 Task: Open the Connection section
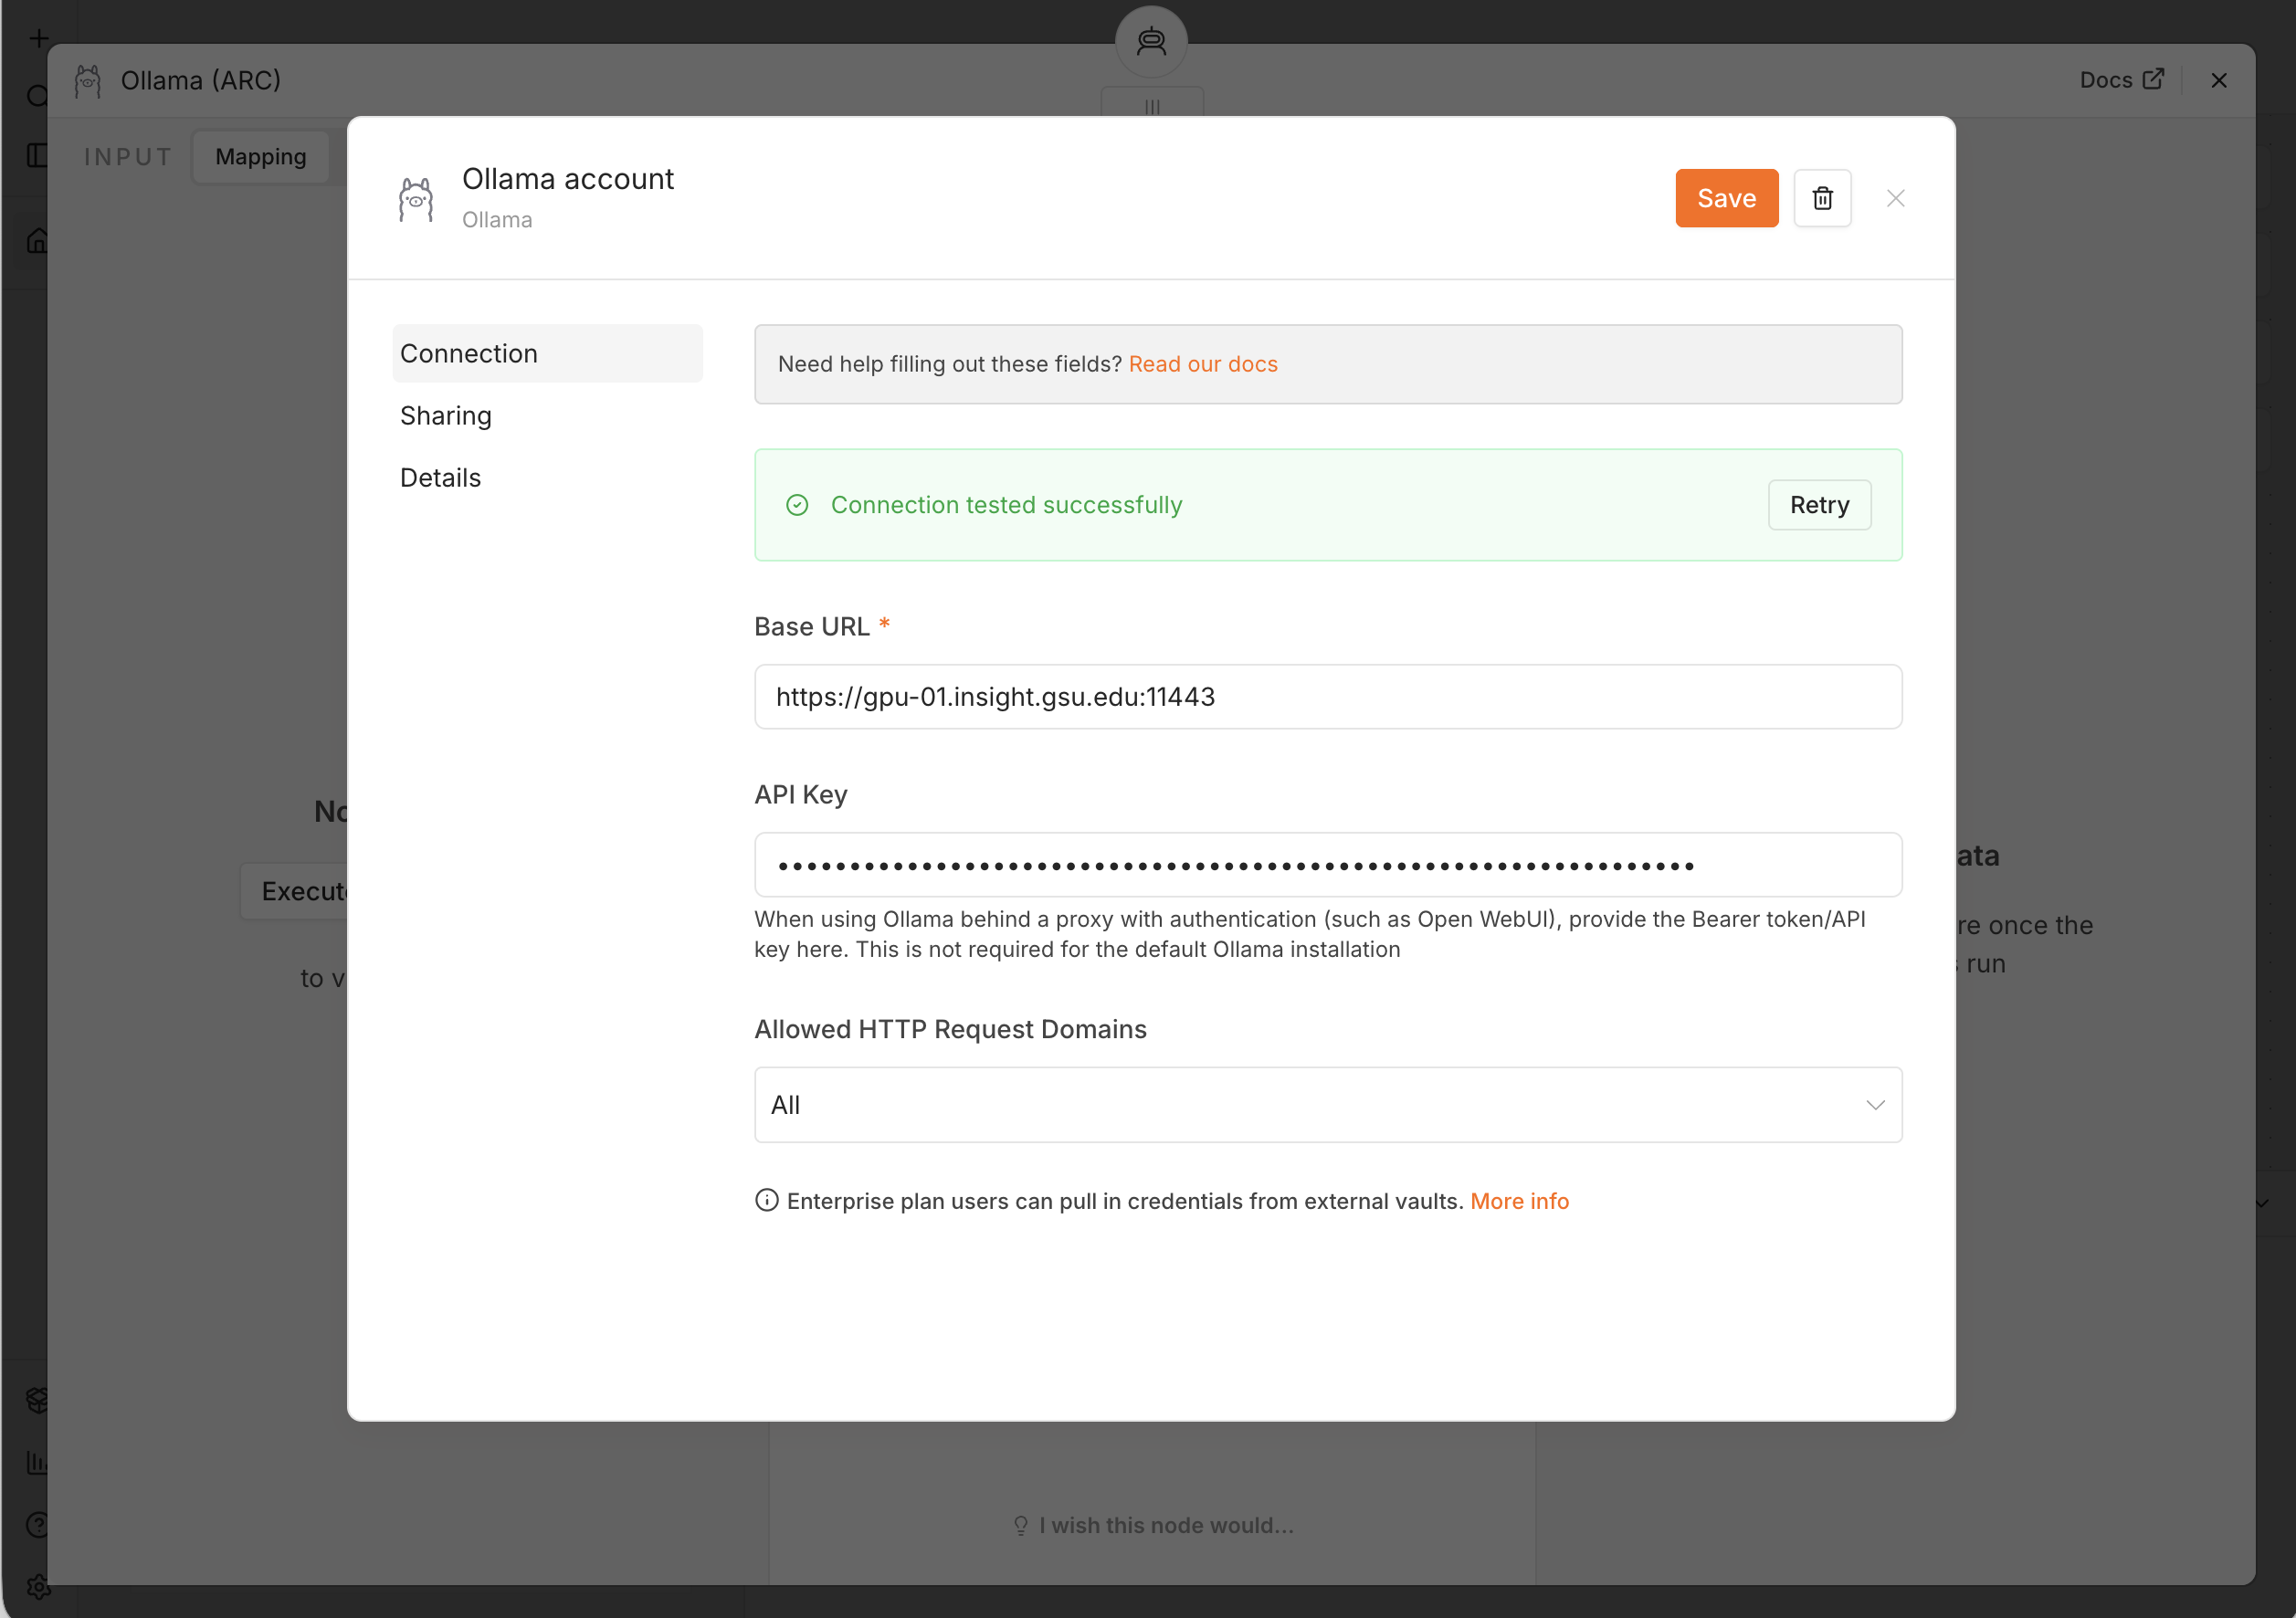pyautogui.click(x=547, y=353)
